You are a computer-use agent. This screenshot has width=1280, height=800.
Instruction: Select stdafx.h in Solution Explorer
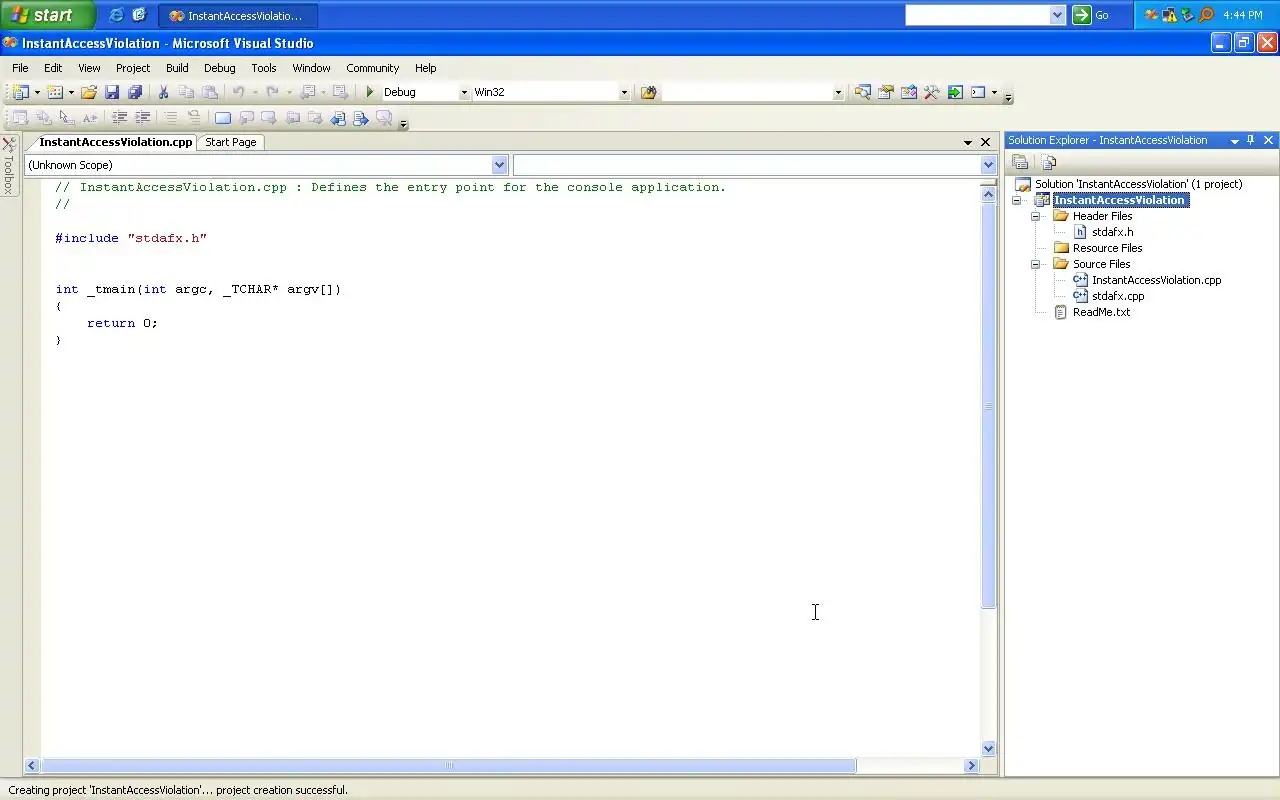1112,232
